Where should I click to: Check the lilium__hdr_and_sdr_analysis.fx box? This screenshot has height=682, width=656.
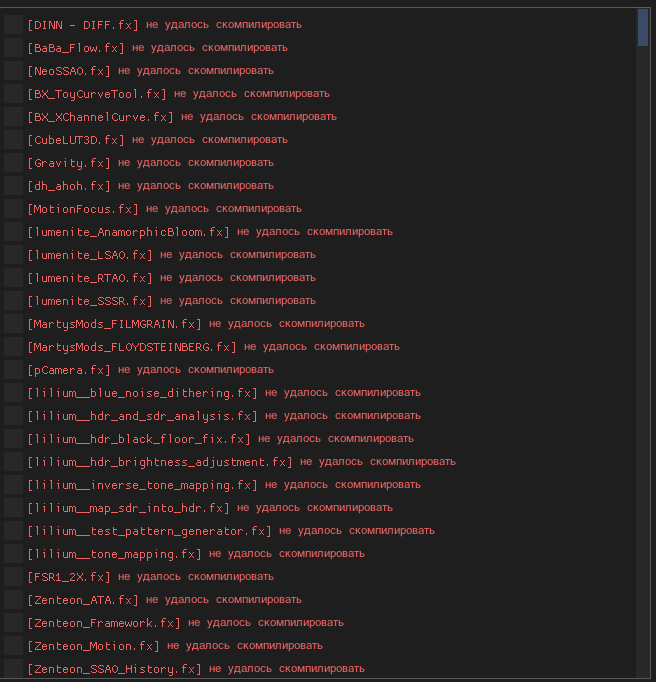coord(13,416)
